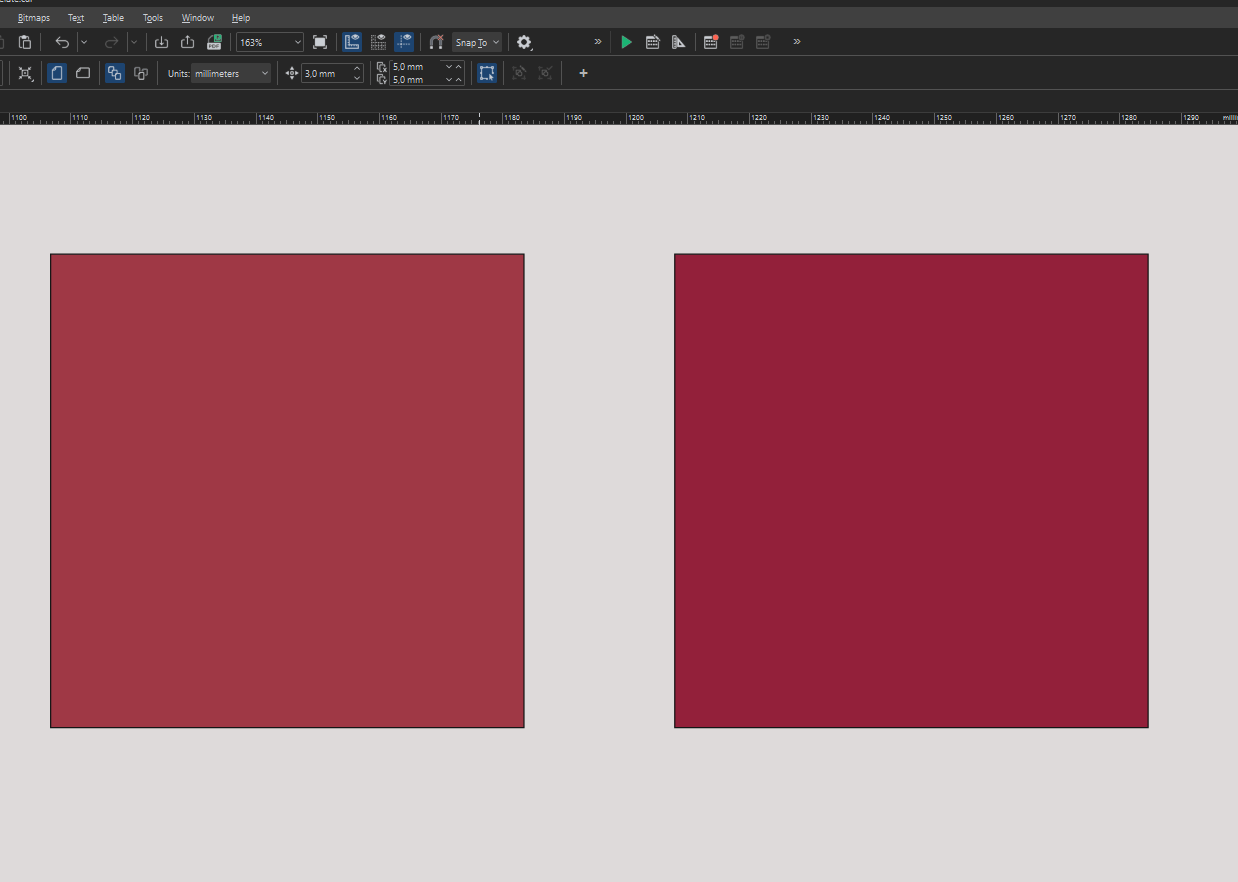The image size is (1238, 882).
Task: Click the Export icon
Action: pos(187,42)
